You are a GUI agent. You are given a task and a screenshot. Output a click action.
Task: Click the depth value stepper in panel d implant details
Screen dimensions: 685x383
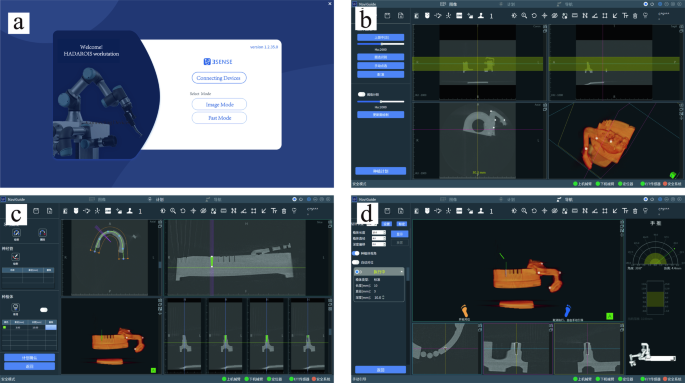pos(383,297)
